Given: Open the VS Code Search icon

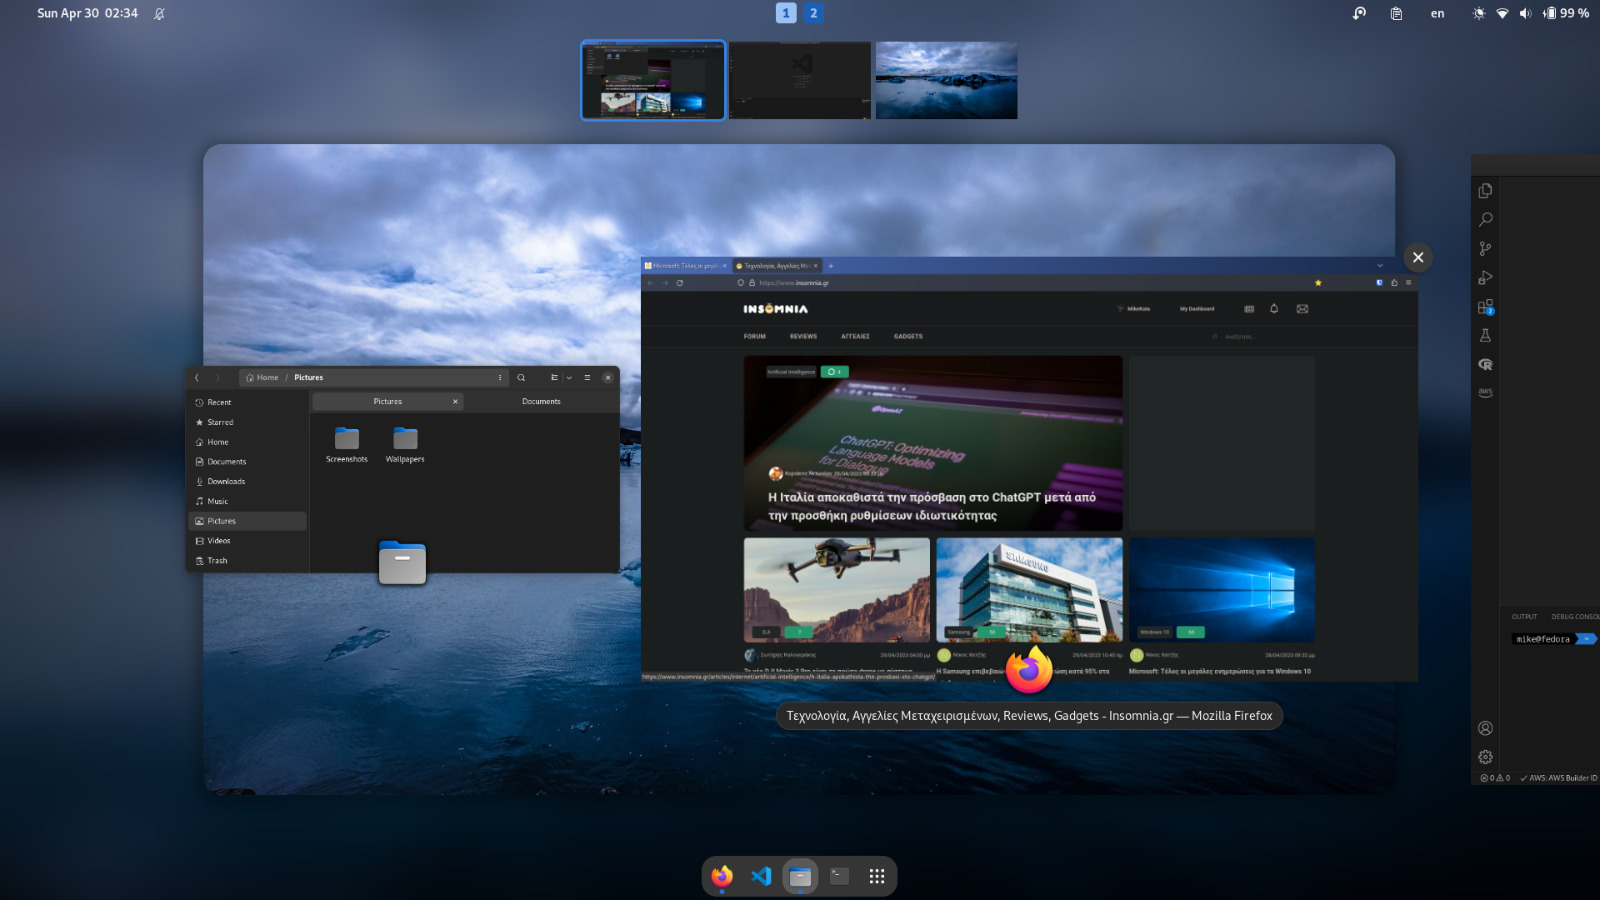Looking at the screenshot, I should pyautogui.click(x=1485, y=219).
